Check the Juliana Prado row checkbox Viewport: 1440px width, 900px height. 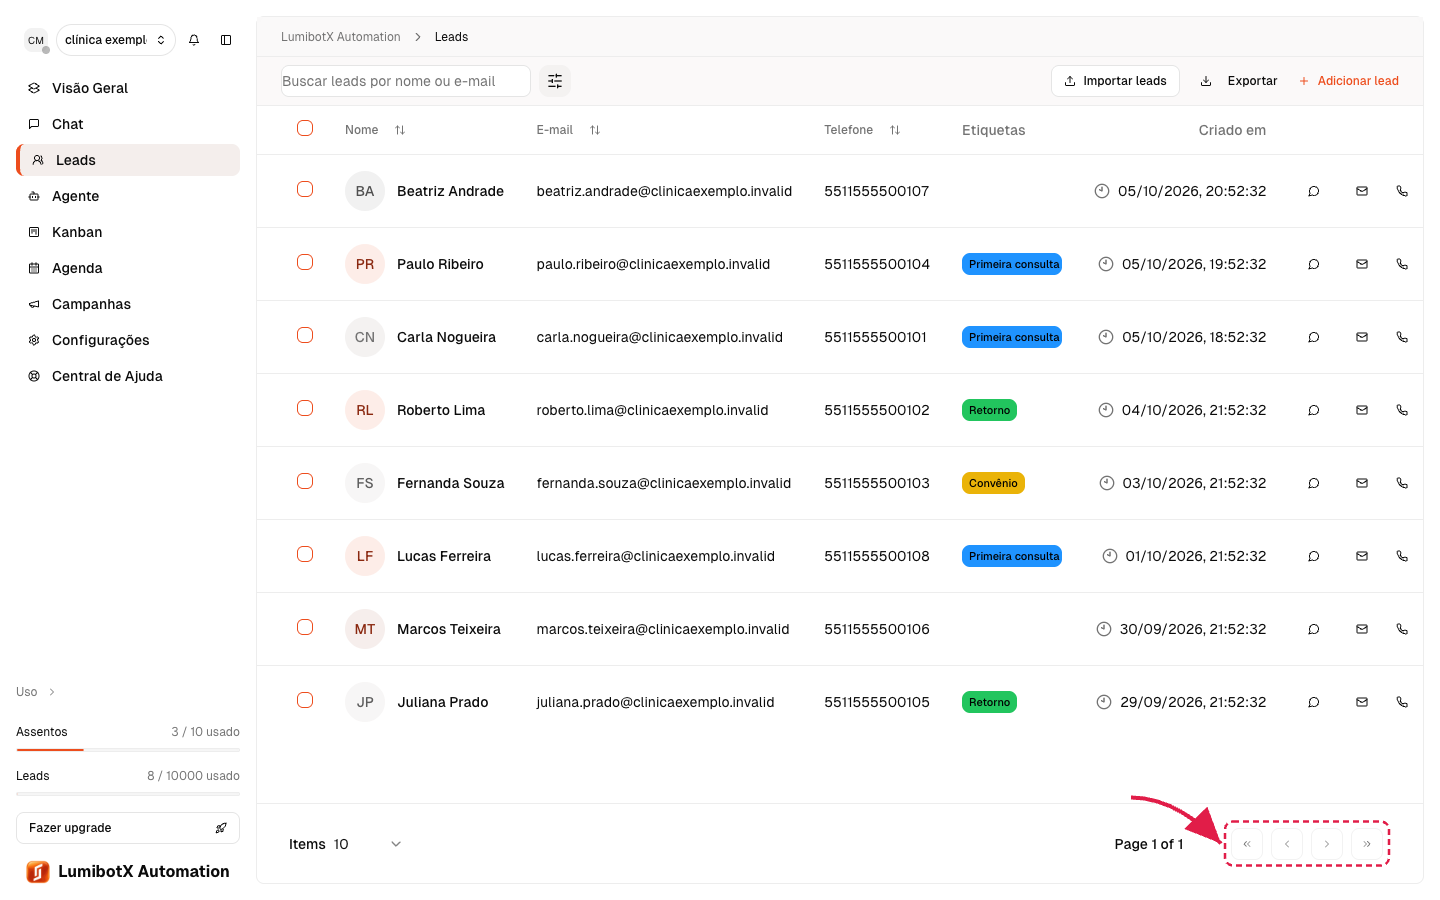tap(305, 700)
